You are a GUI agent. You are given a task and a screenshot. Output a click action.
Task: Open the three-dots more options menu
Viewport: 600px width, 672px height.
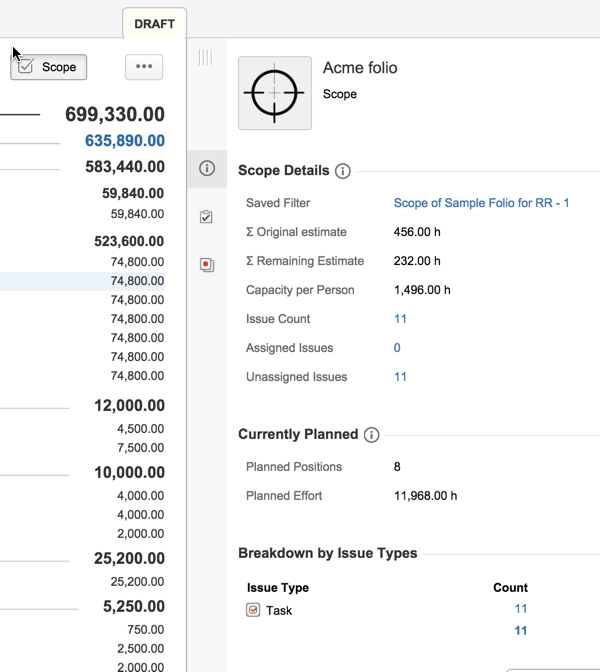tap(144, 67)
